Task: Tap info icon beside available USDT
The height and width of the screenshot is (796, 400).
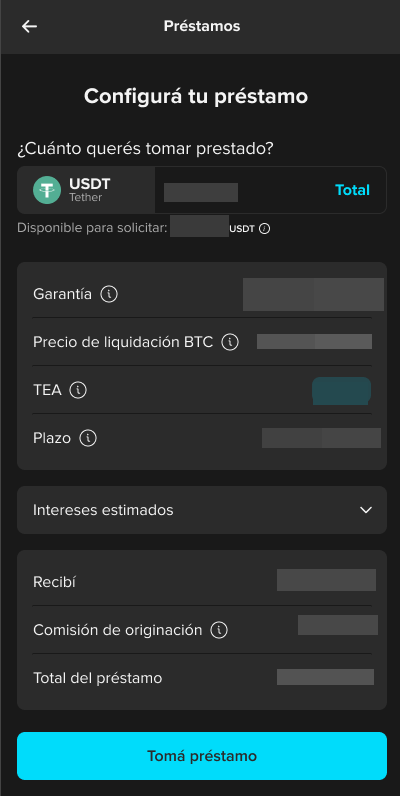Action: pyautogui.click(x=264, y=229)
